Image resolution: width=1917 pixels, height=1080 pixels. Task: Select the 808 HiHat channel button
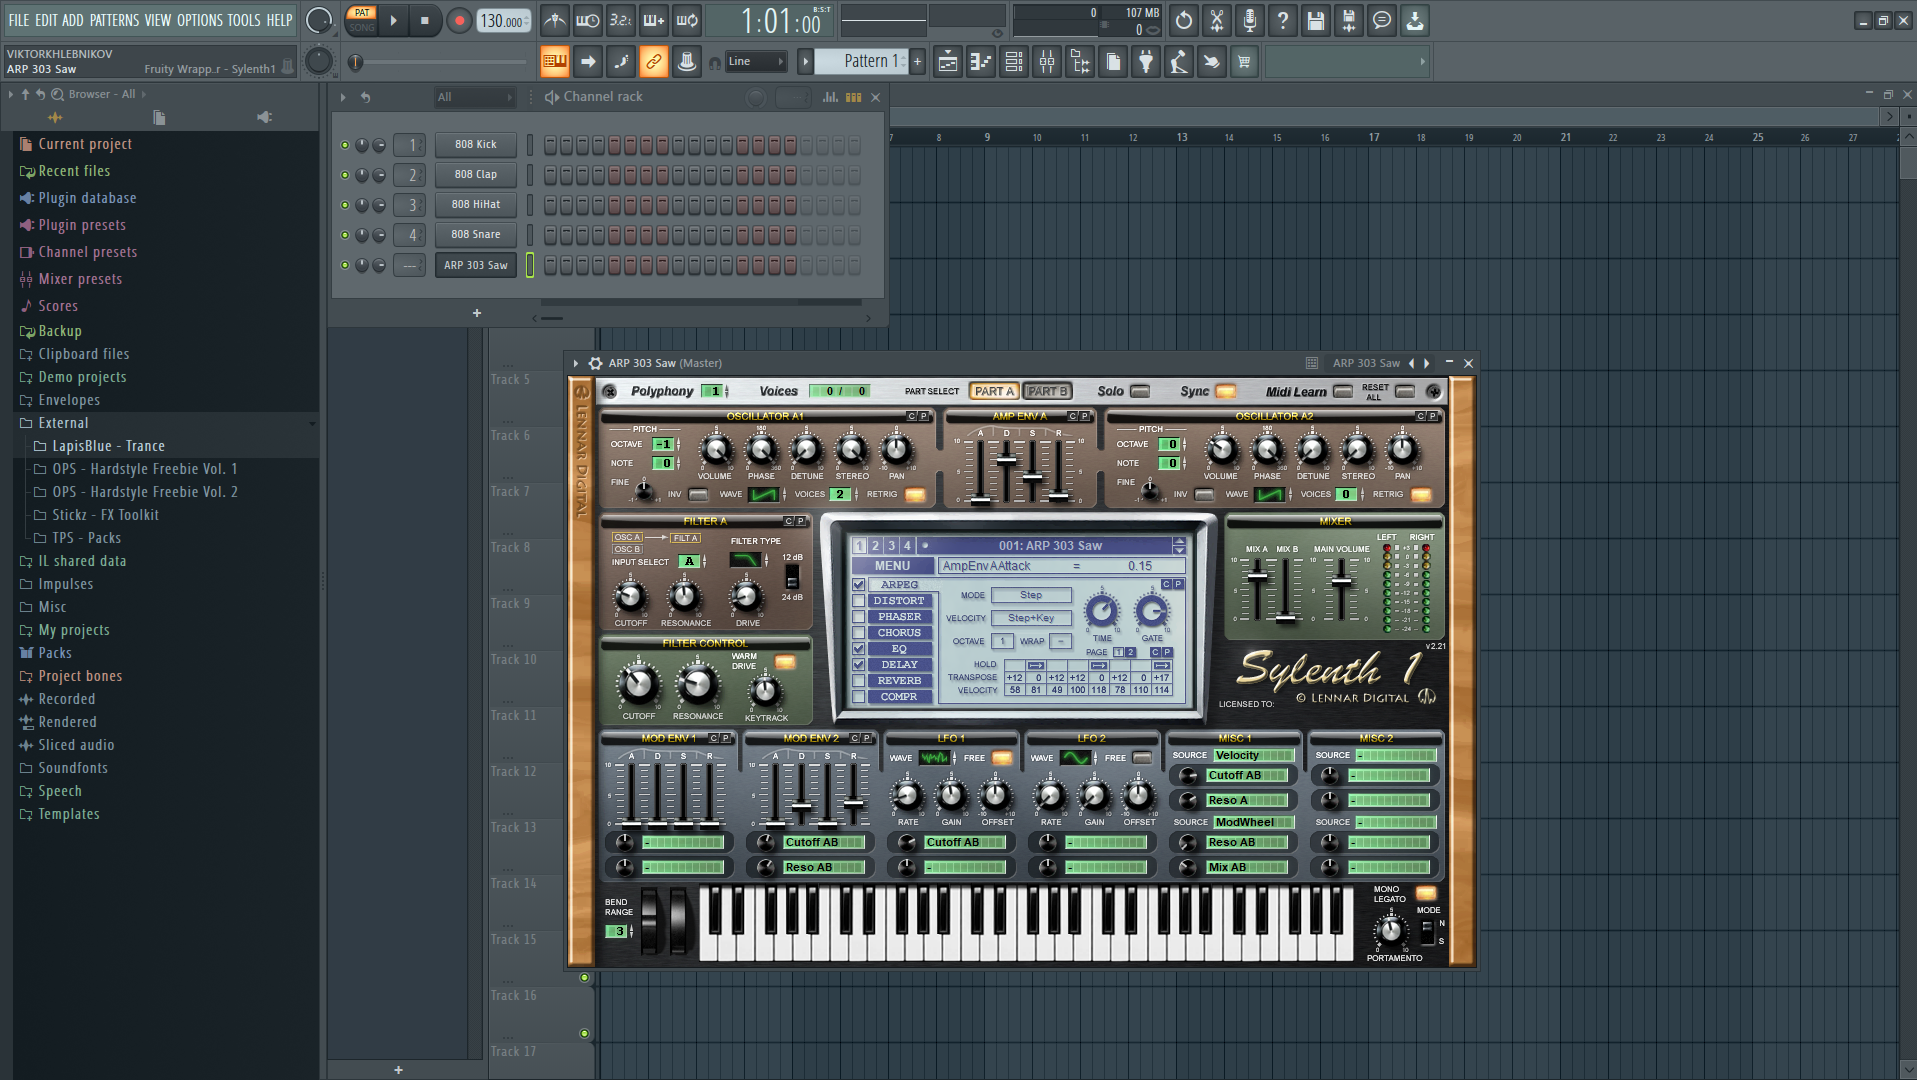(x=476, y=205)
